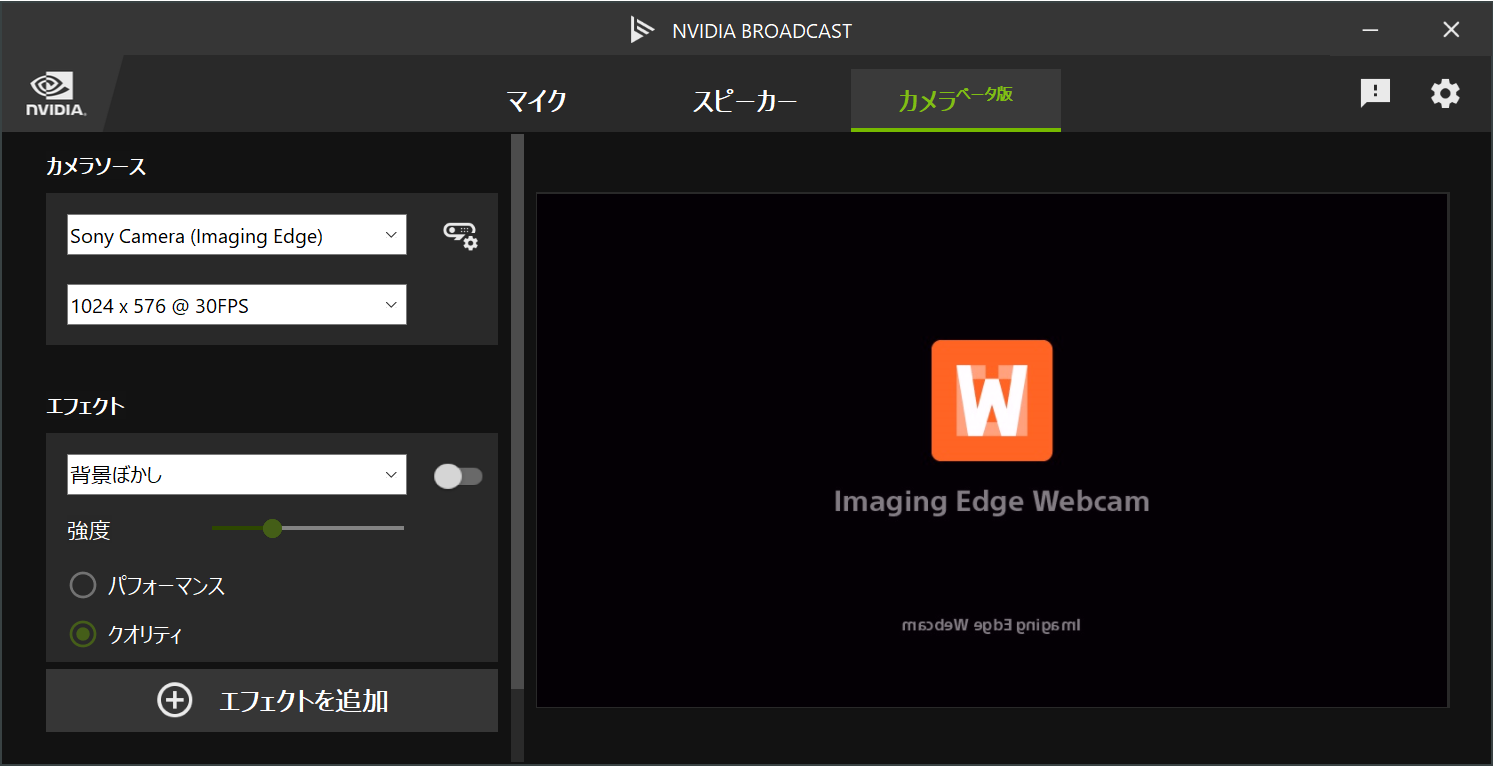Screen dimensions: 1493x766
Task: Click the エフェクトを追加 button
Action: coord(272,700)
